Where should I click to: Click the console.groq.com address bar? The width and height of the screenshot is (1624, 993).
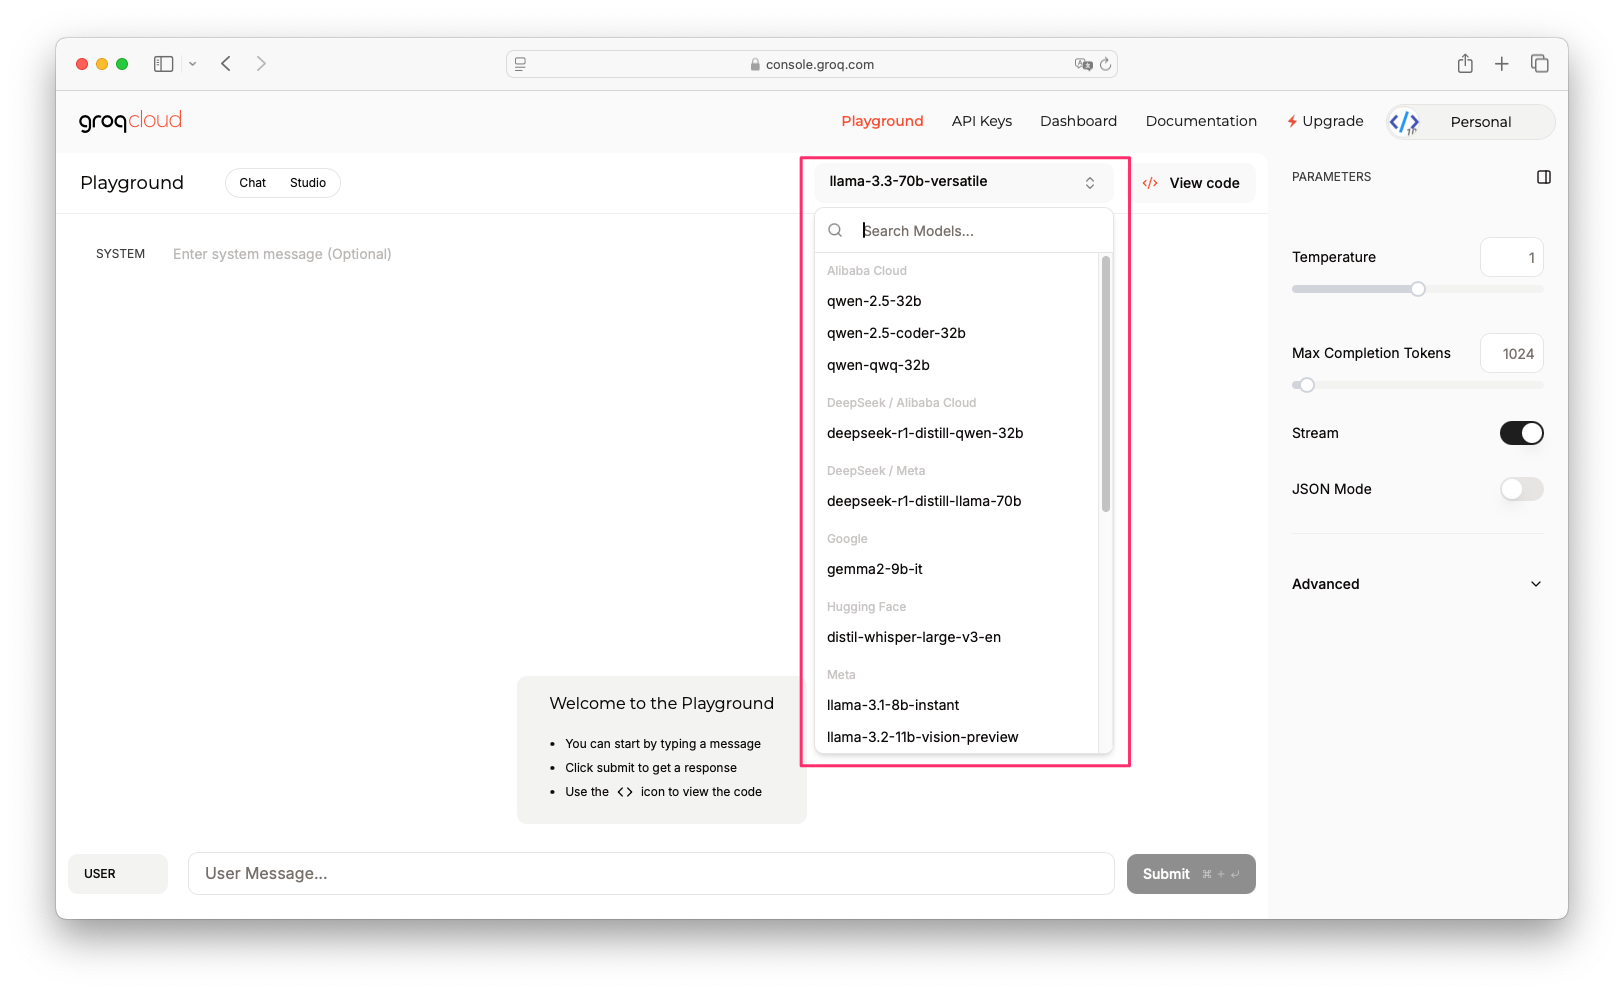pos(812,64)
